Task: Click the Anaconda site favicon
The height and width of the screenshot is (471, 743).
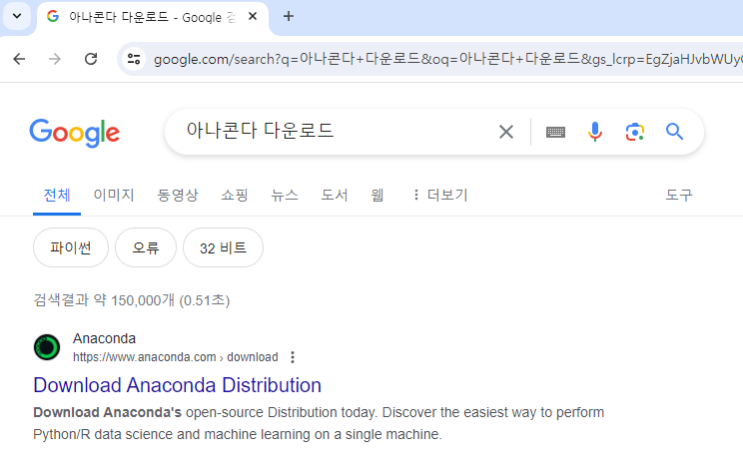Action: click(x=47, y=347)
